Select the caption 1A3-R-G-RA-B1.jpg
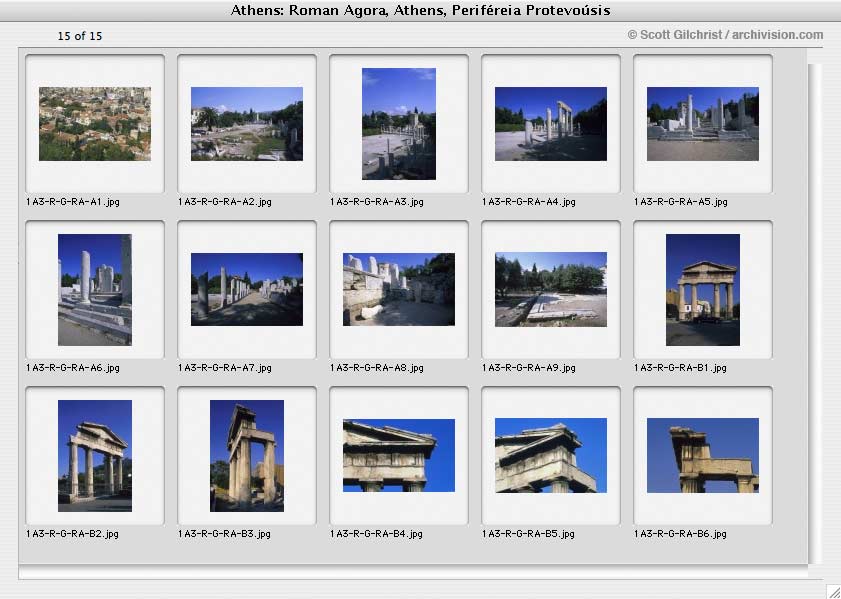Image resolution: width=841 pixels, height=599 pixels. tap(680, 368)
